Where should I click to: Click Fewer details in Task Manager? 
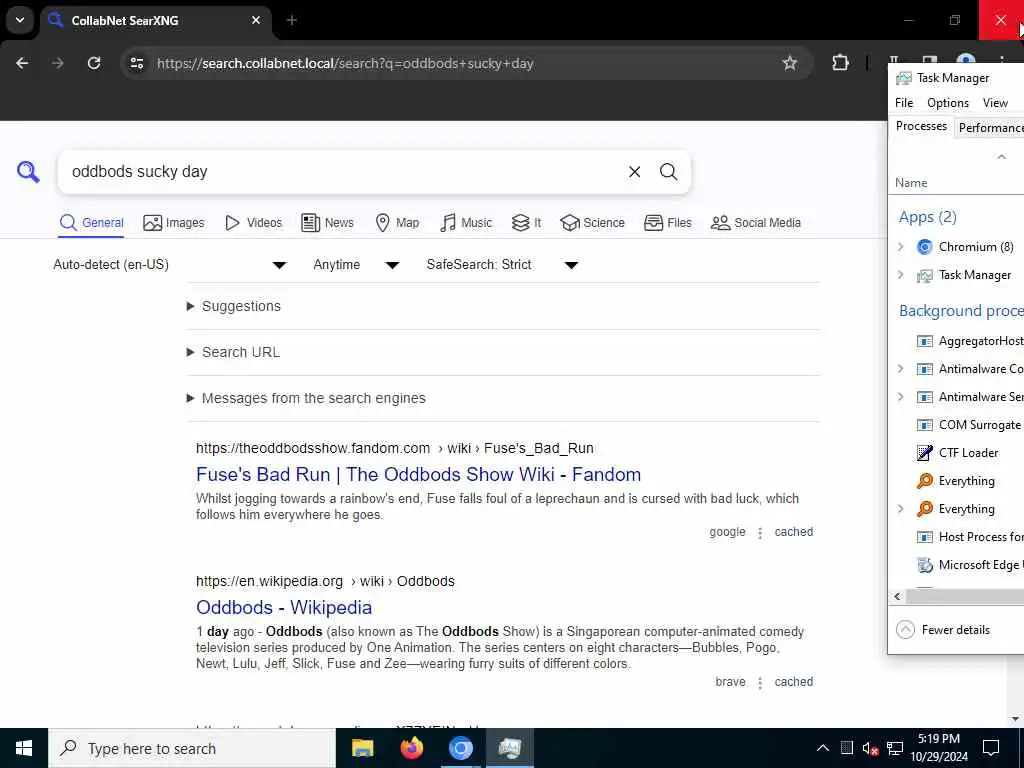coord(944,630)
